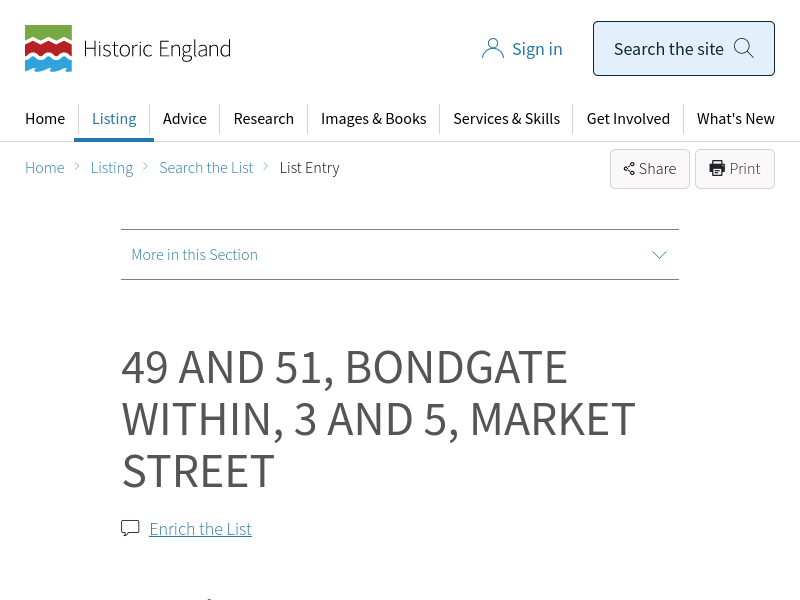
Task: Click the Sign in user icon
Action: click(492, 49)
